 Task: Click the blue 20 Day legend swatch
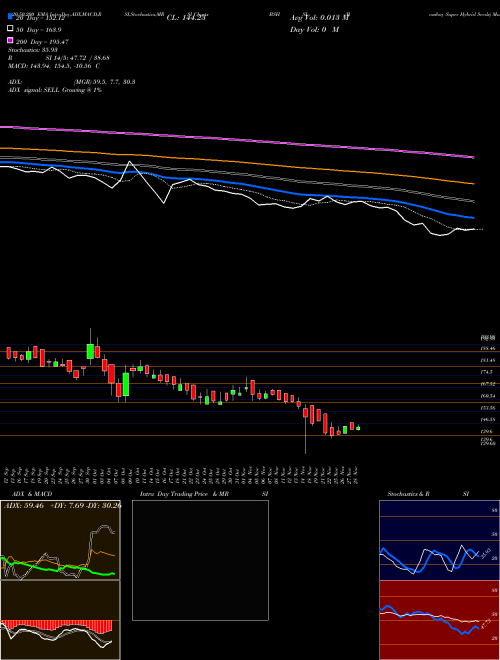click(x=10, y=18)
